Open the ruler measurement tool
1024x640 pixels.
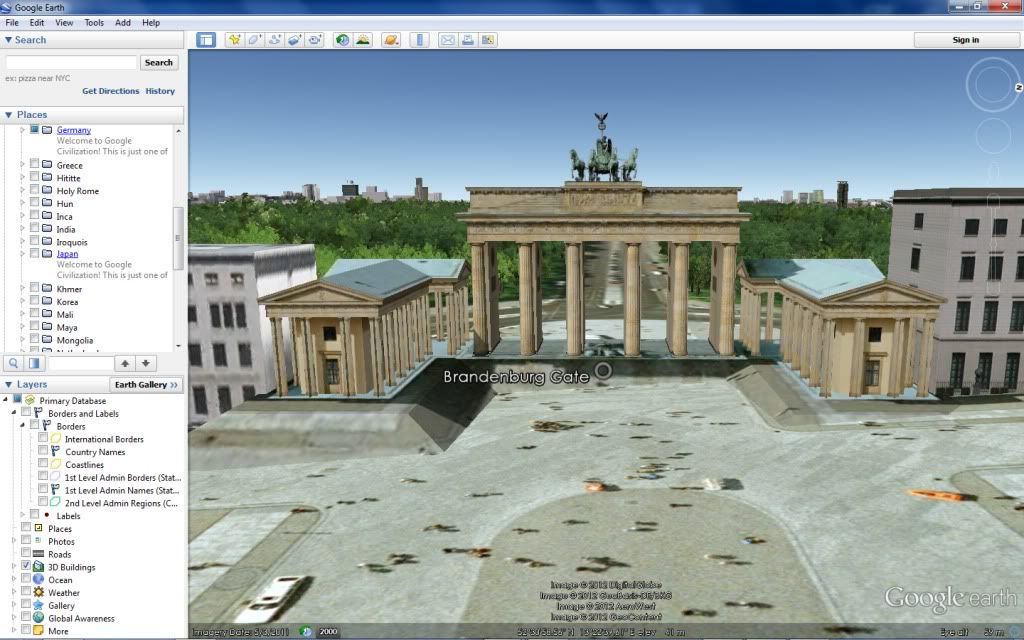[419, 40]
